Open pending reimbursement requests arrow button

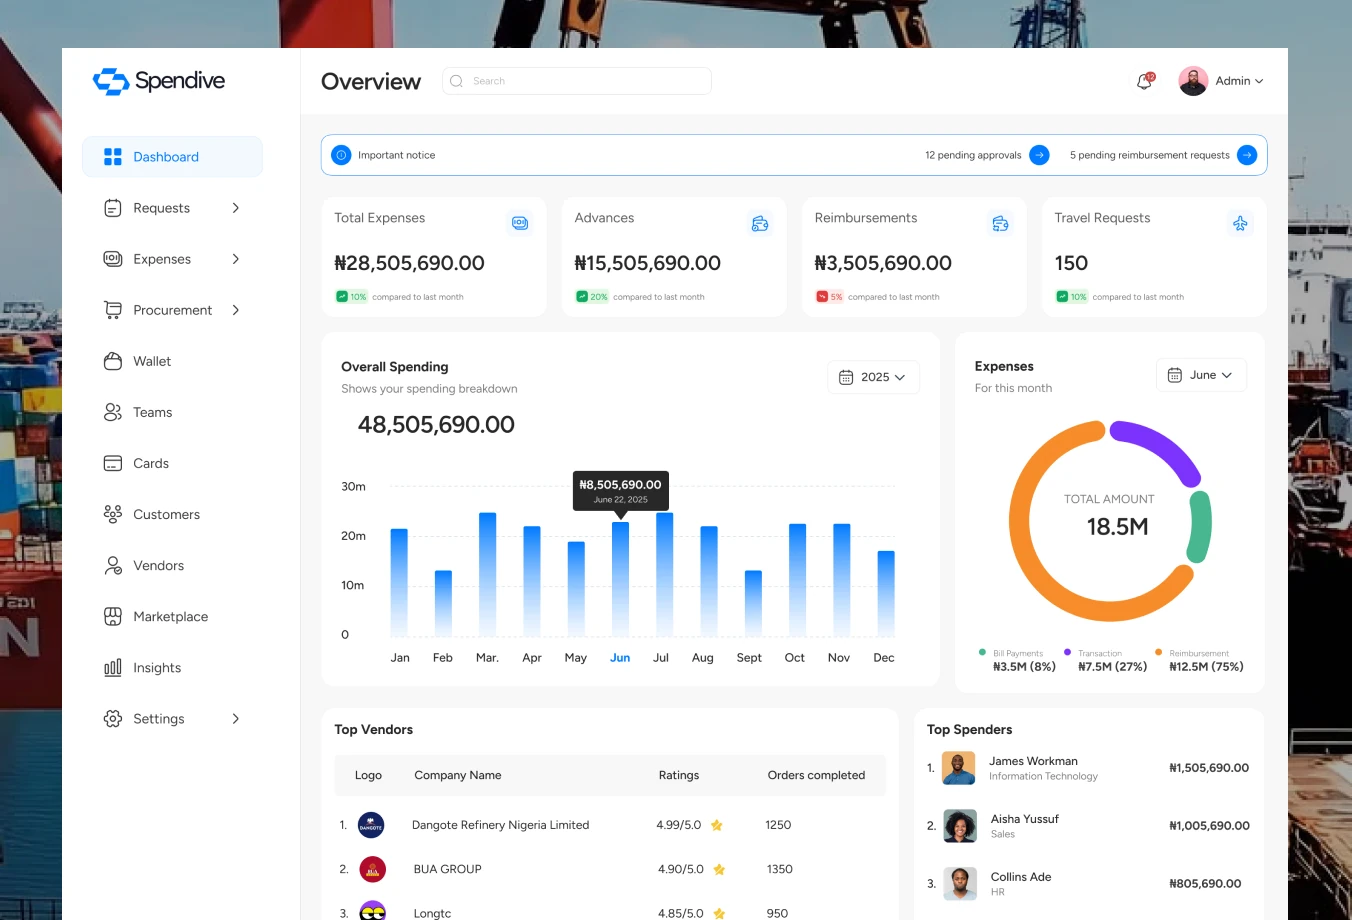(1247, 155)
